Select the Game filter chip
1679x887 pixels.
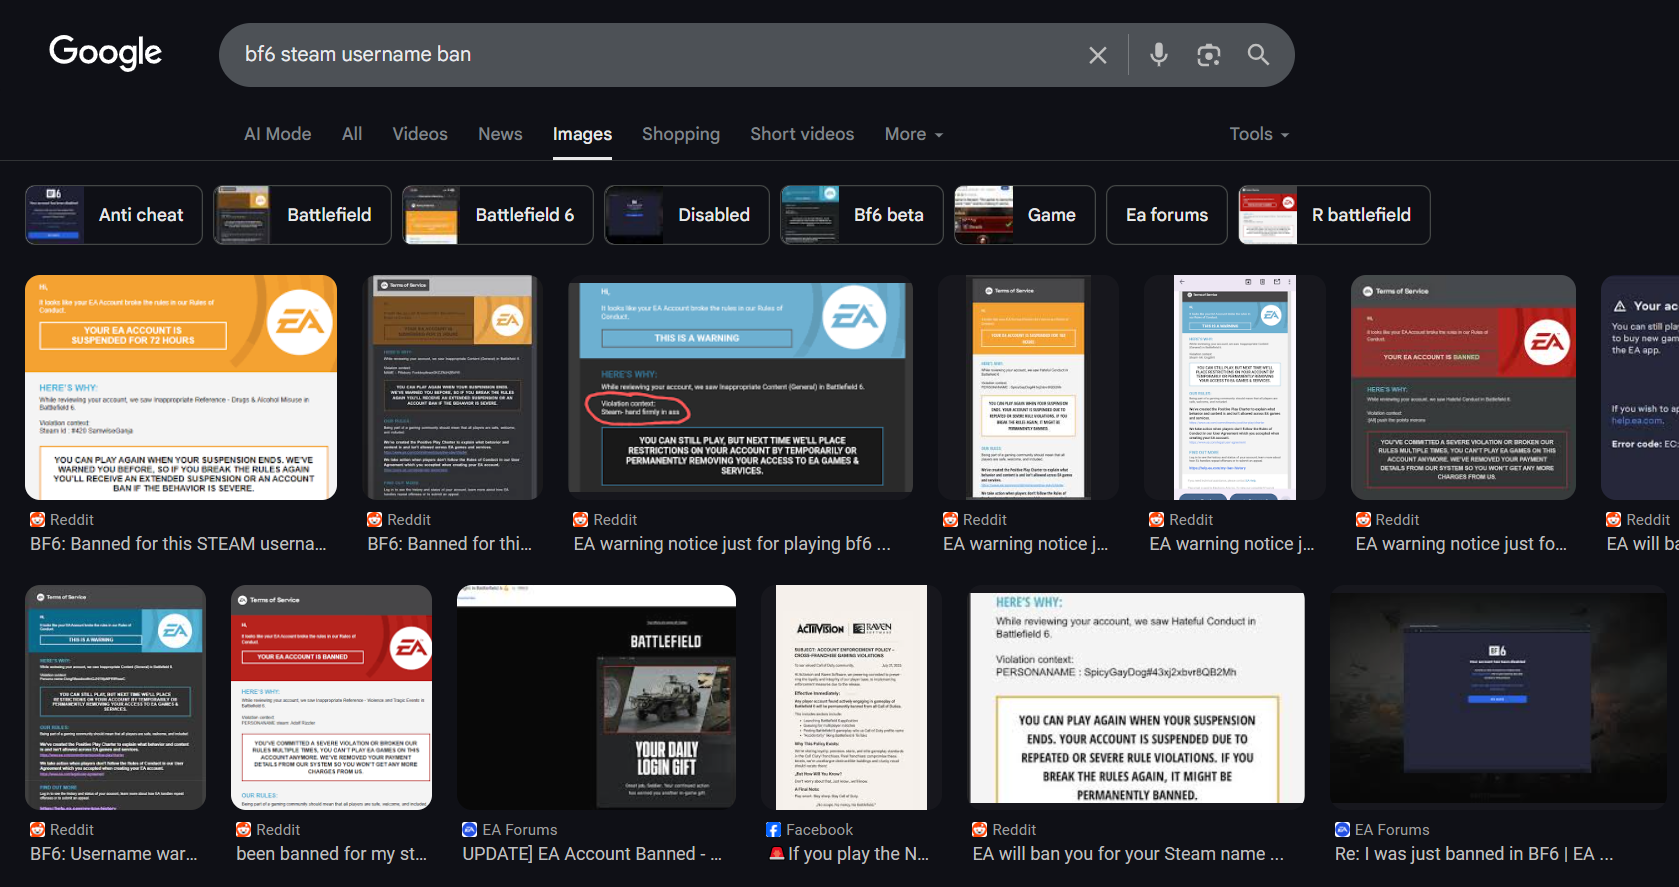tap(1025, 215)
